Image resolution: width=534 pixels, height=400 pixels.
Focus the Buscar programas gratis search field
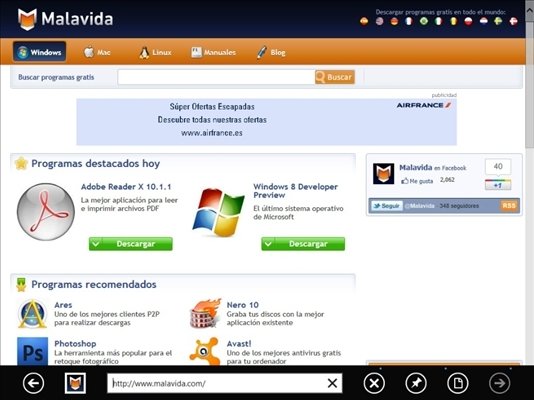point(216,77)
